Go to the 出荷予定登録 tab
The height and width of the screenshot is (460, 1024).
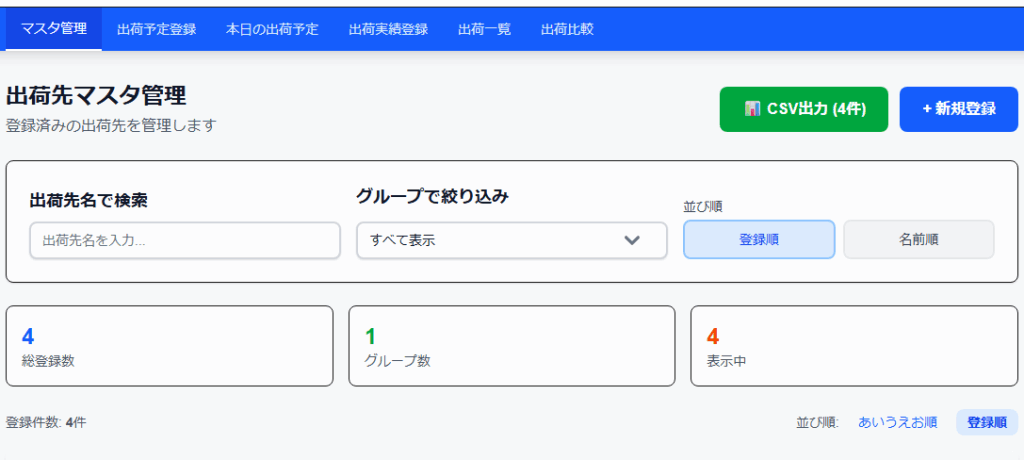click(156, 29)
